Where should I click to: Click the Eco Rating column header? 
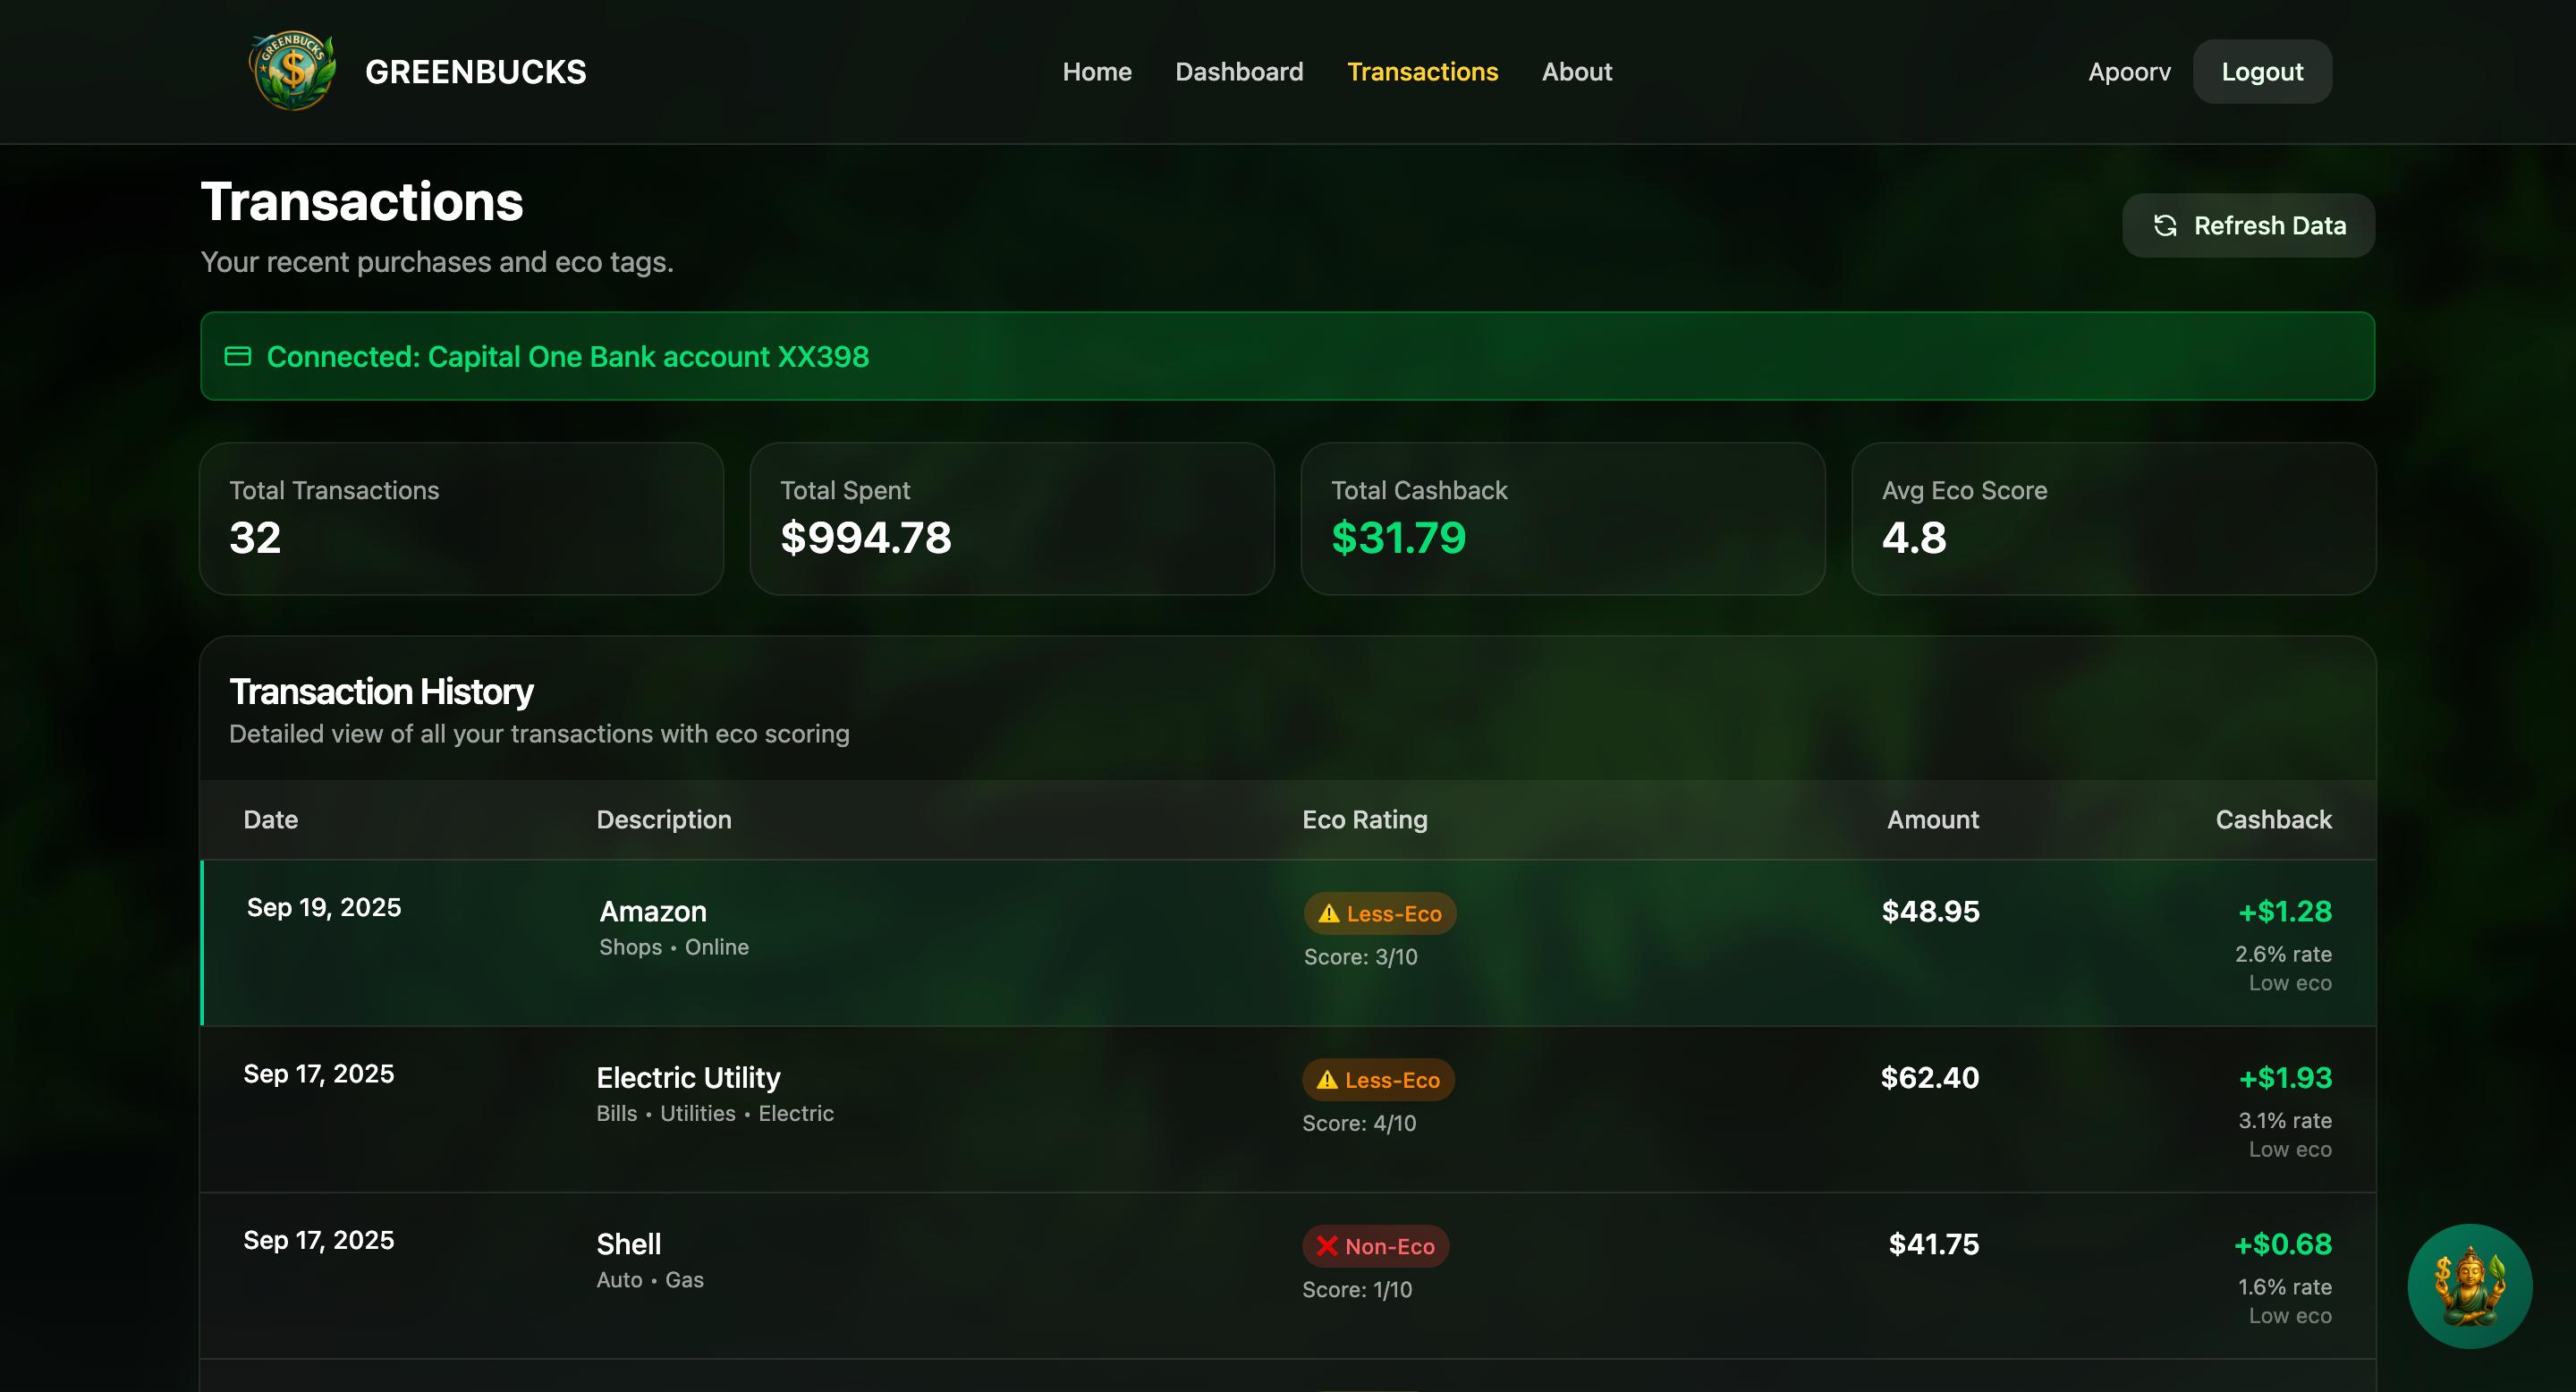pyautogui.click(x=1364, y=820)
